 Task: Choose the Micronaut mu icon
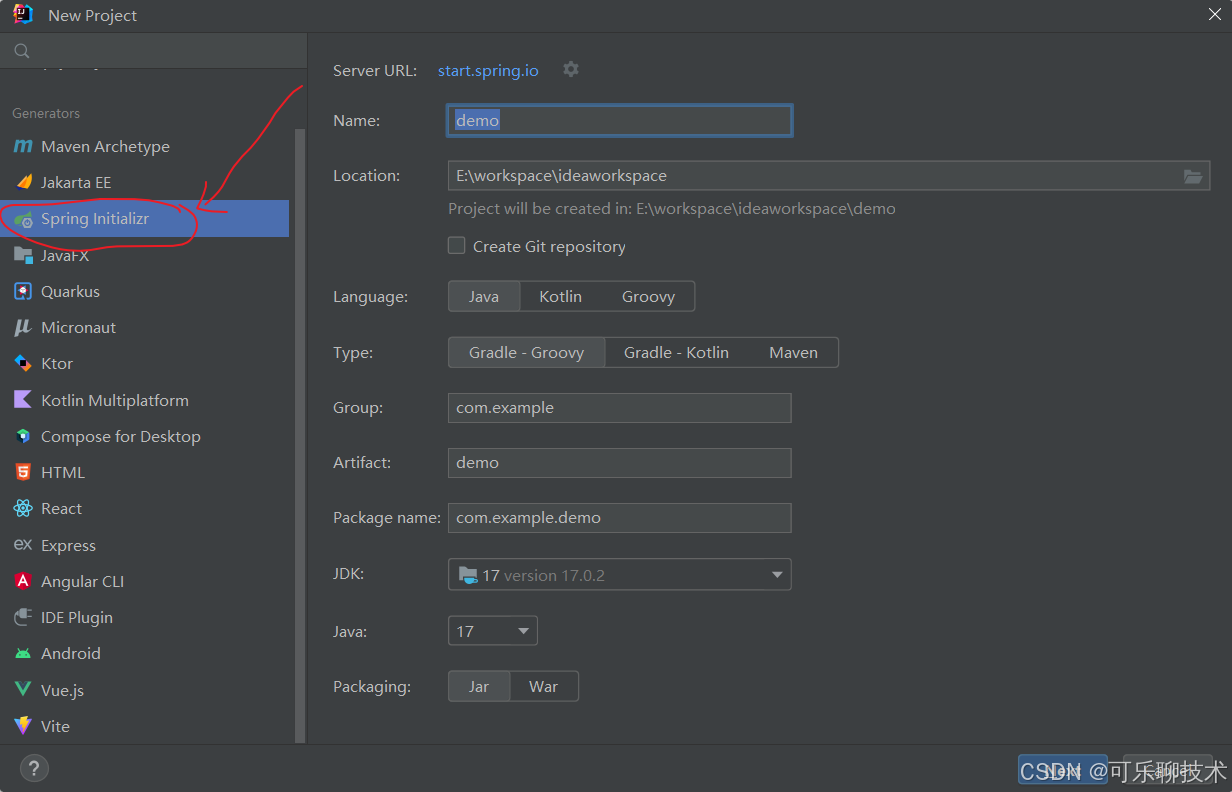click(23, 327)
